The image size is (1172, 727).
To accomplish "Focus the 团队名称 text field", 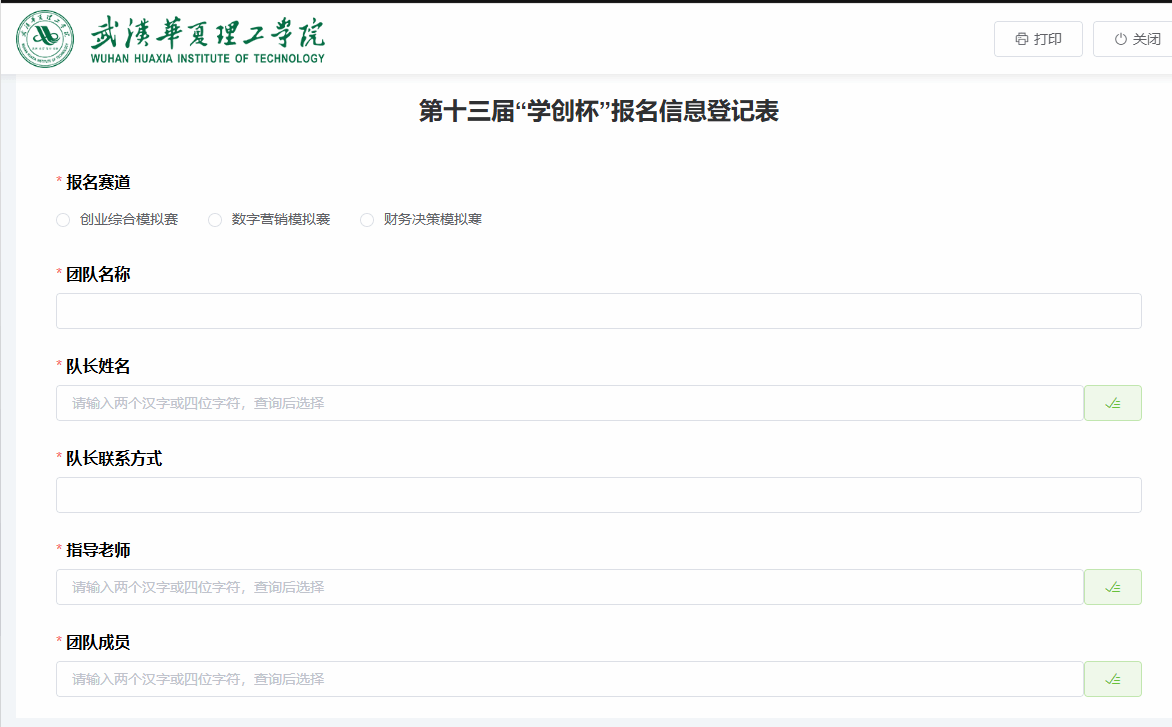I will coord(598,311).
